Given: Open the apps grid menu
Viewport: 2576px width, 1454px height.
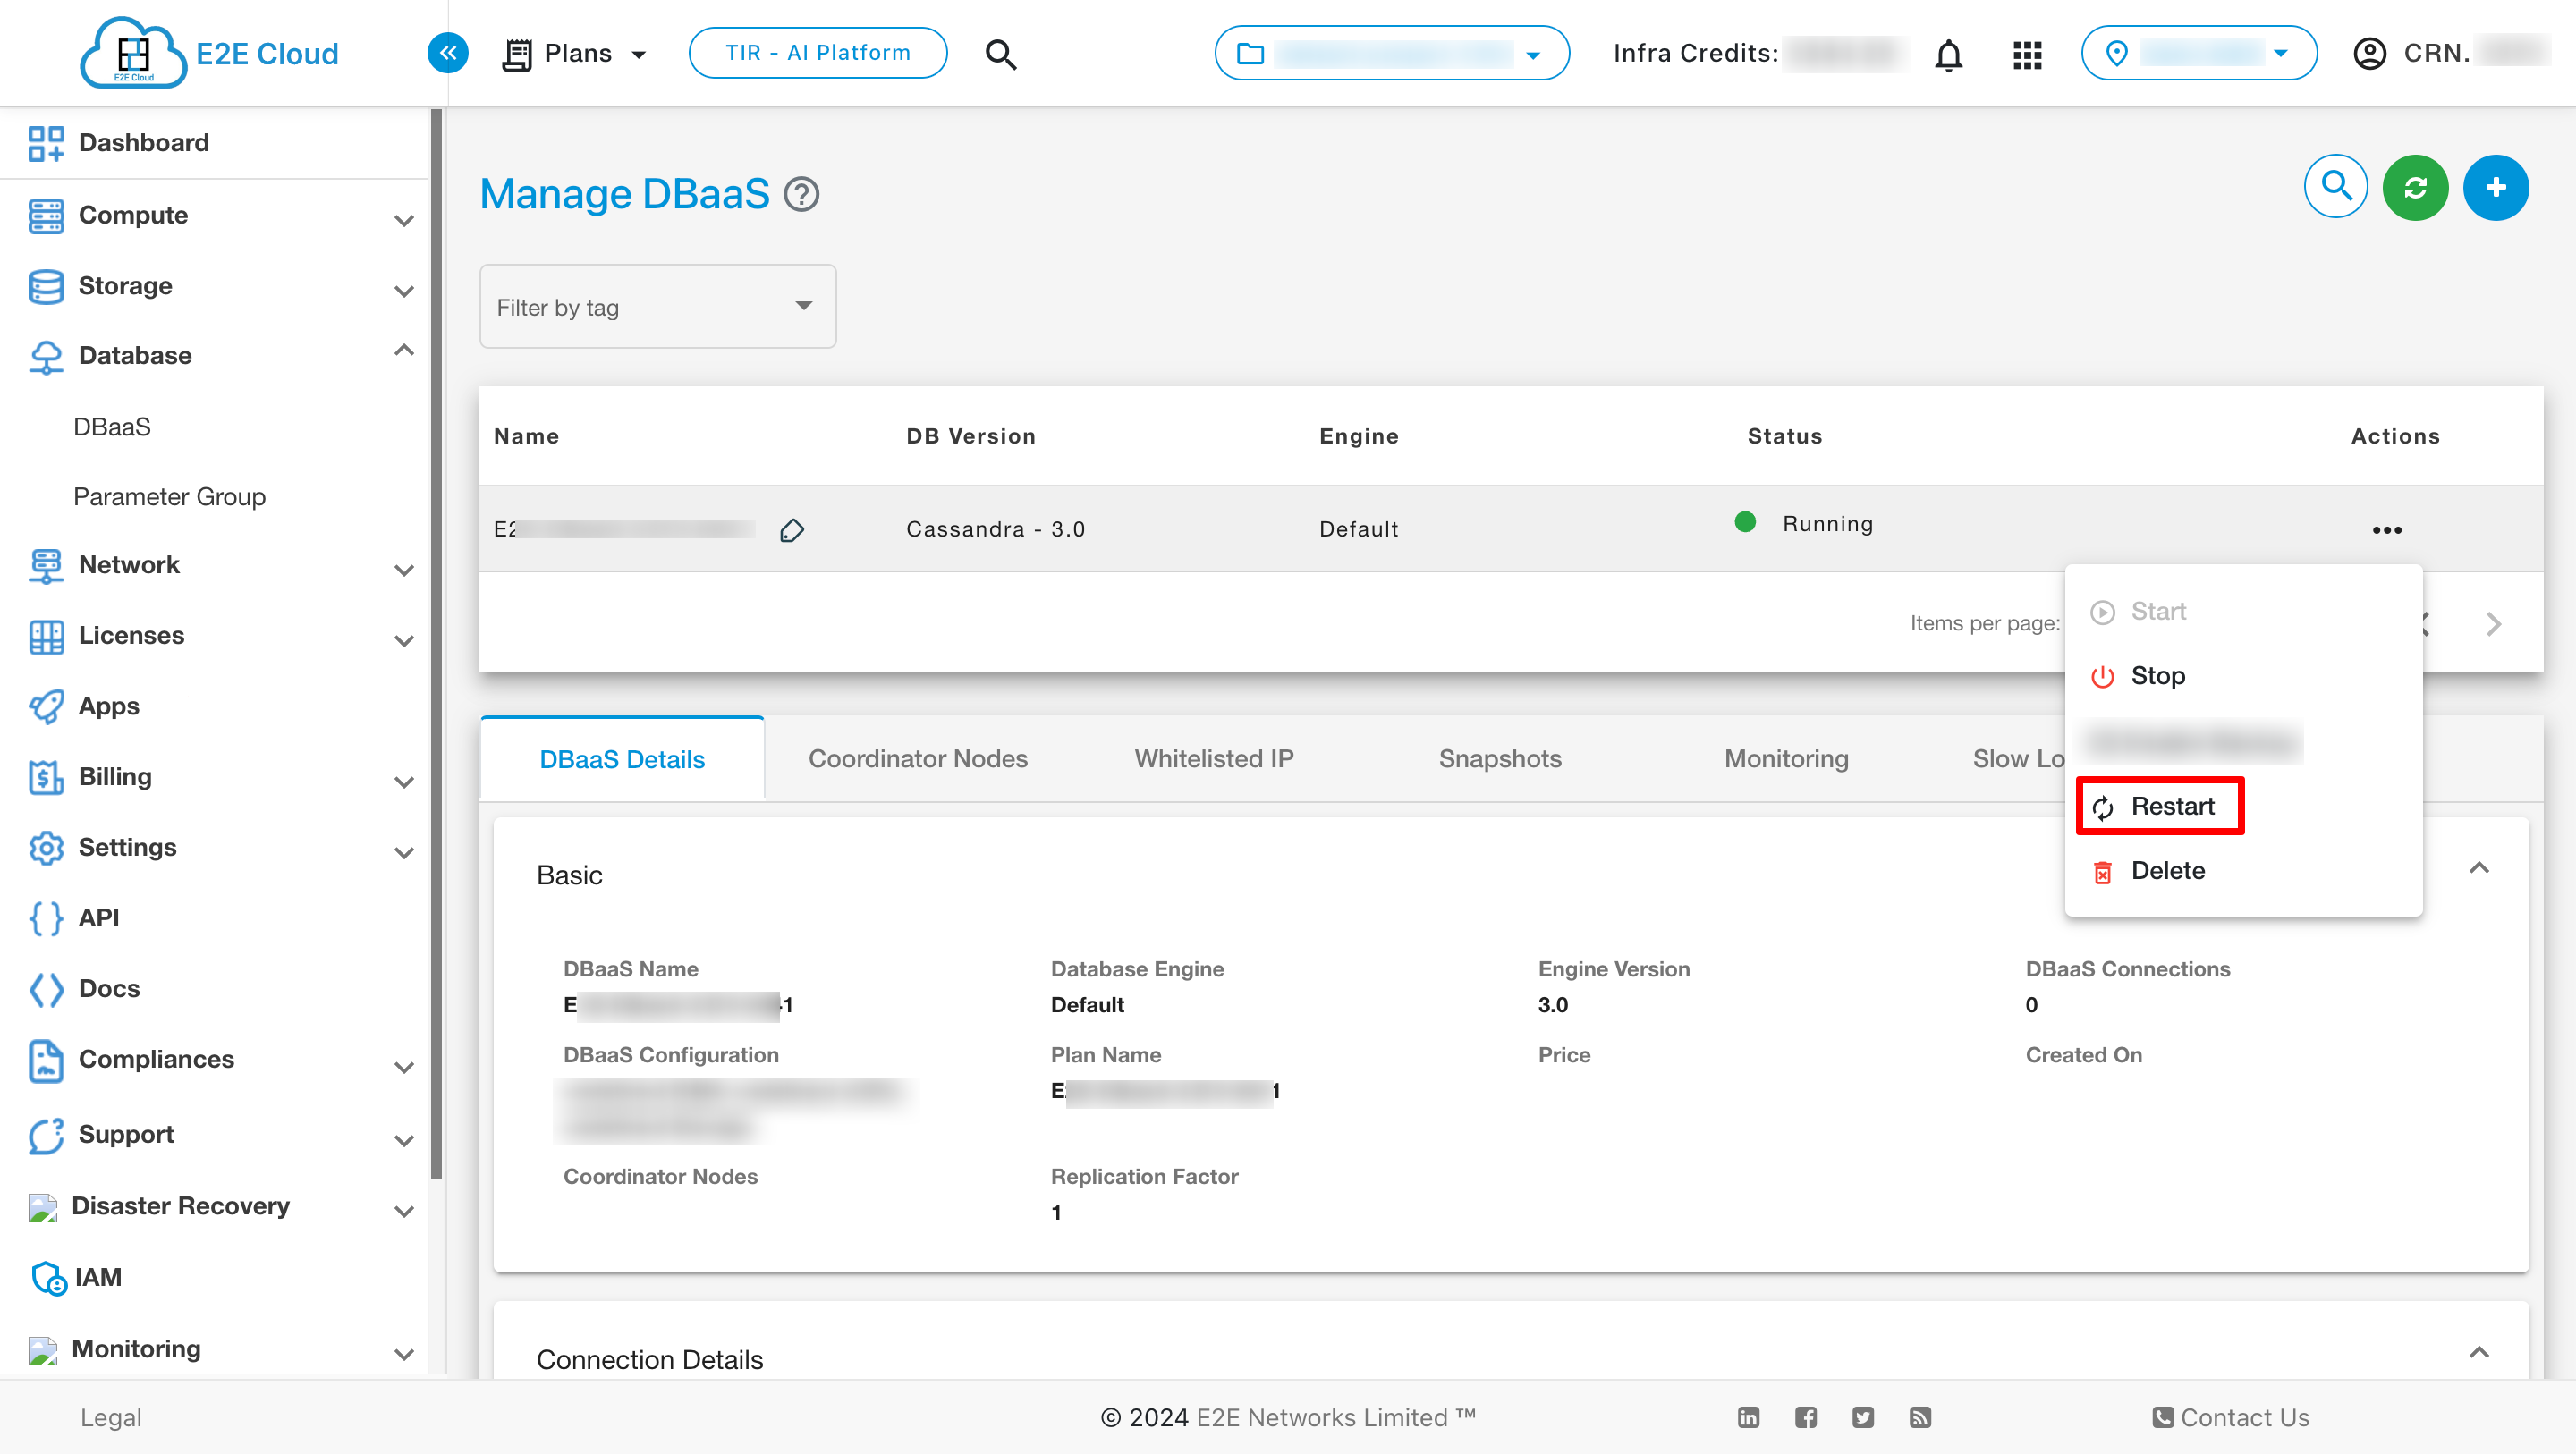Looking at the screenshot, I should point(2026,54).
